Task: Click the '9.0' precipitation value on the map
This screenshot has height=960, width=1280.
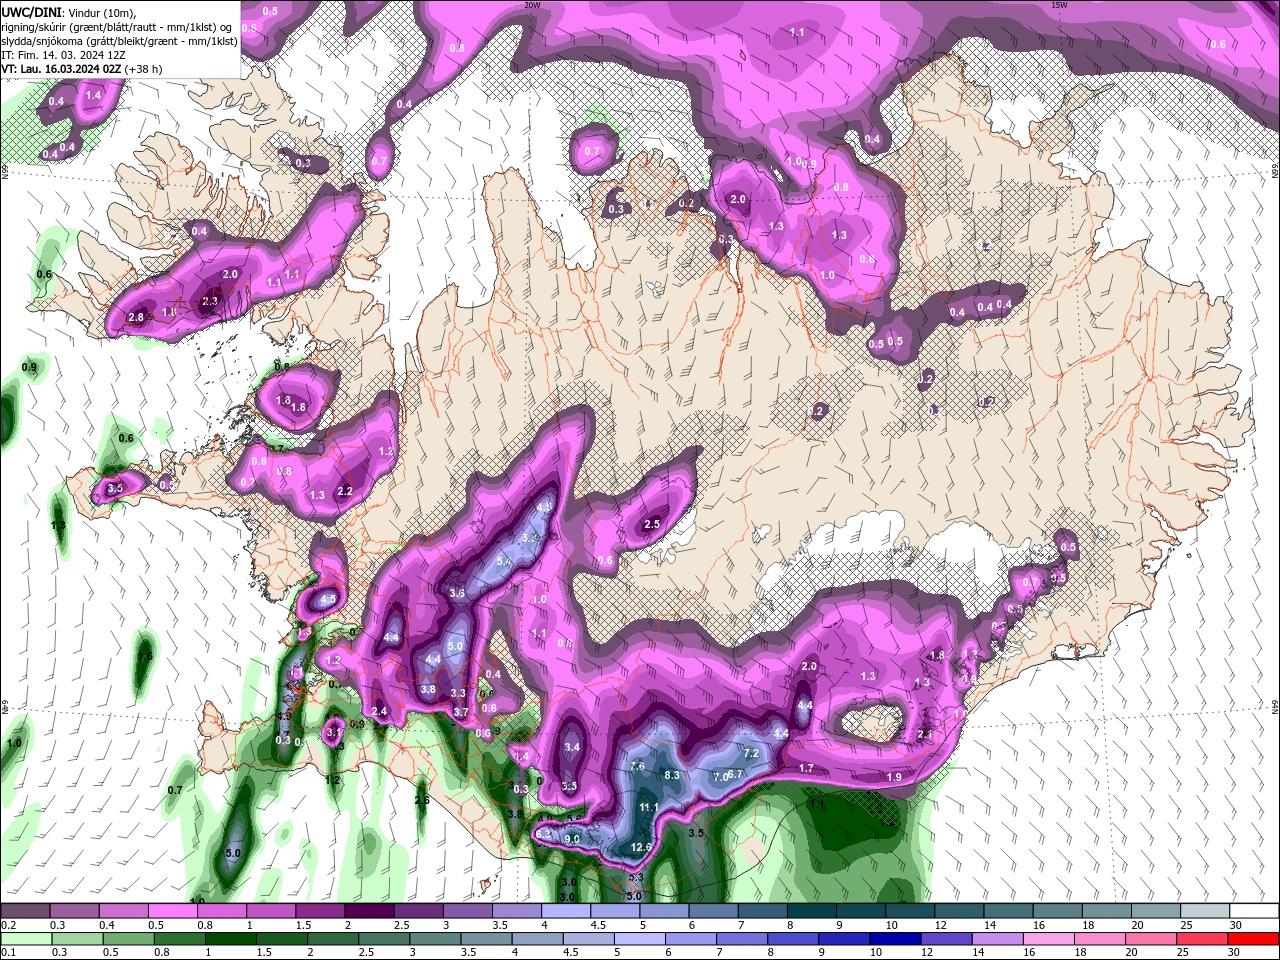Action: pos(572,839)
